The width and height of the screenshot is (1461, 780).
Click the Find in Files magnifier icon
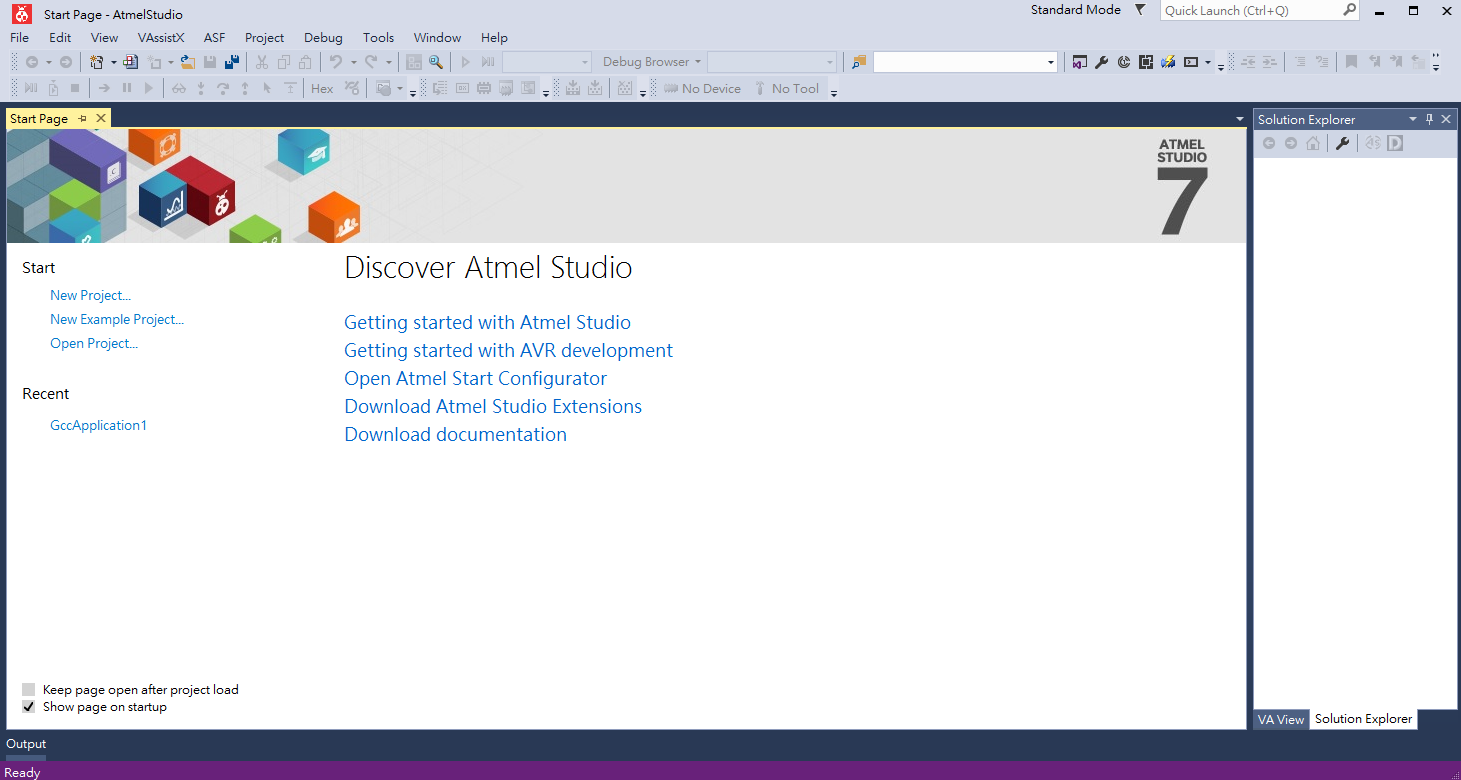coord(436,62)
